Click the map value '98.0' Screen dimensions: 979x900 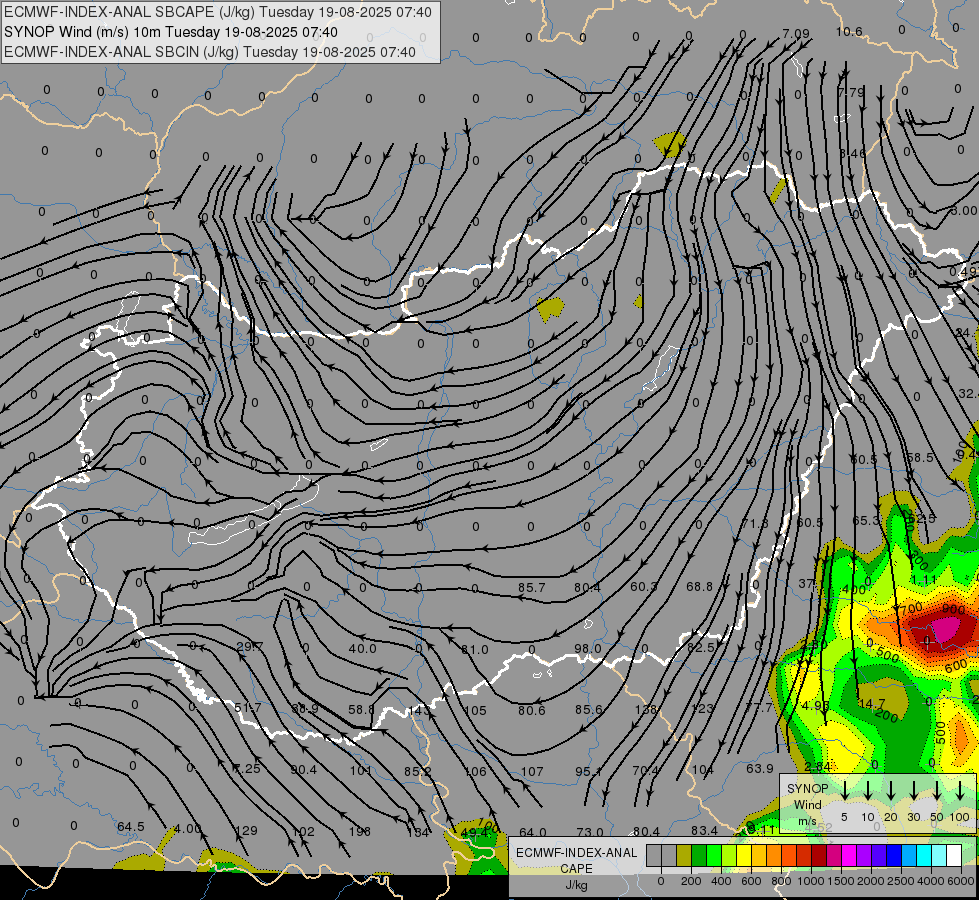(588, 648)
